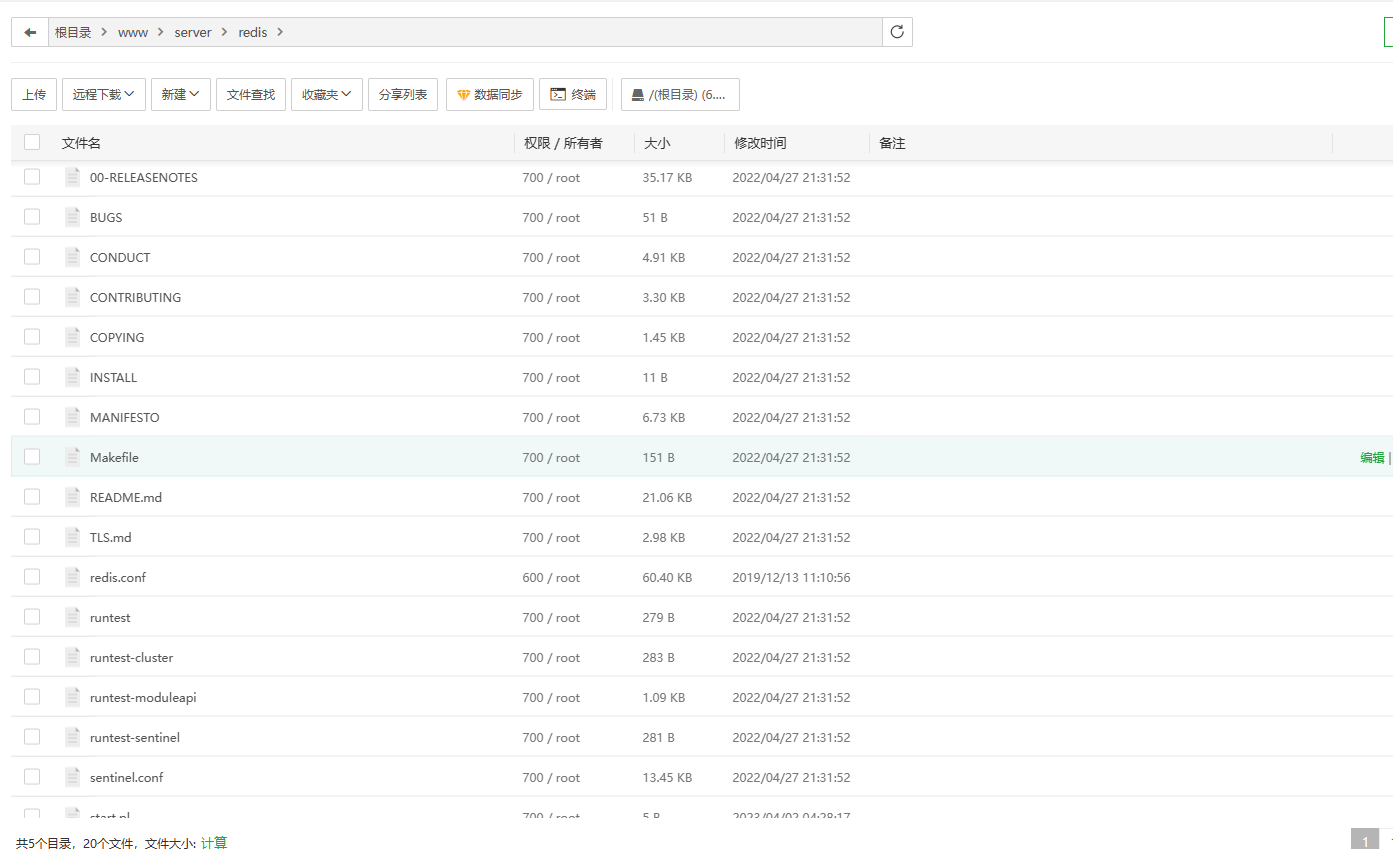
Task: Click the file icon beside CONTRIBUTING
Action: 72,297
